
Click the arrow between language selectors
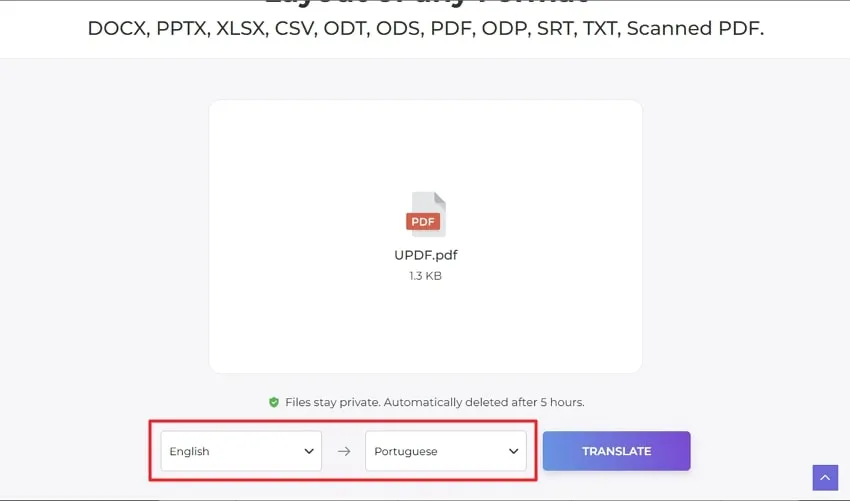tap(344, 451)
